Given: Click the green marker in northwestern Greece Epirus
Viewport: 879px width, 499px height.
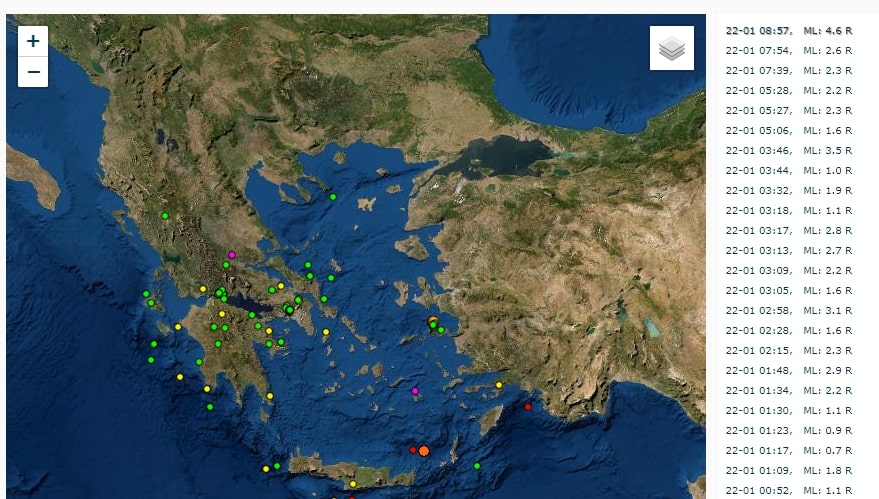Looking at the screenshot, I should coord(165,216).
